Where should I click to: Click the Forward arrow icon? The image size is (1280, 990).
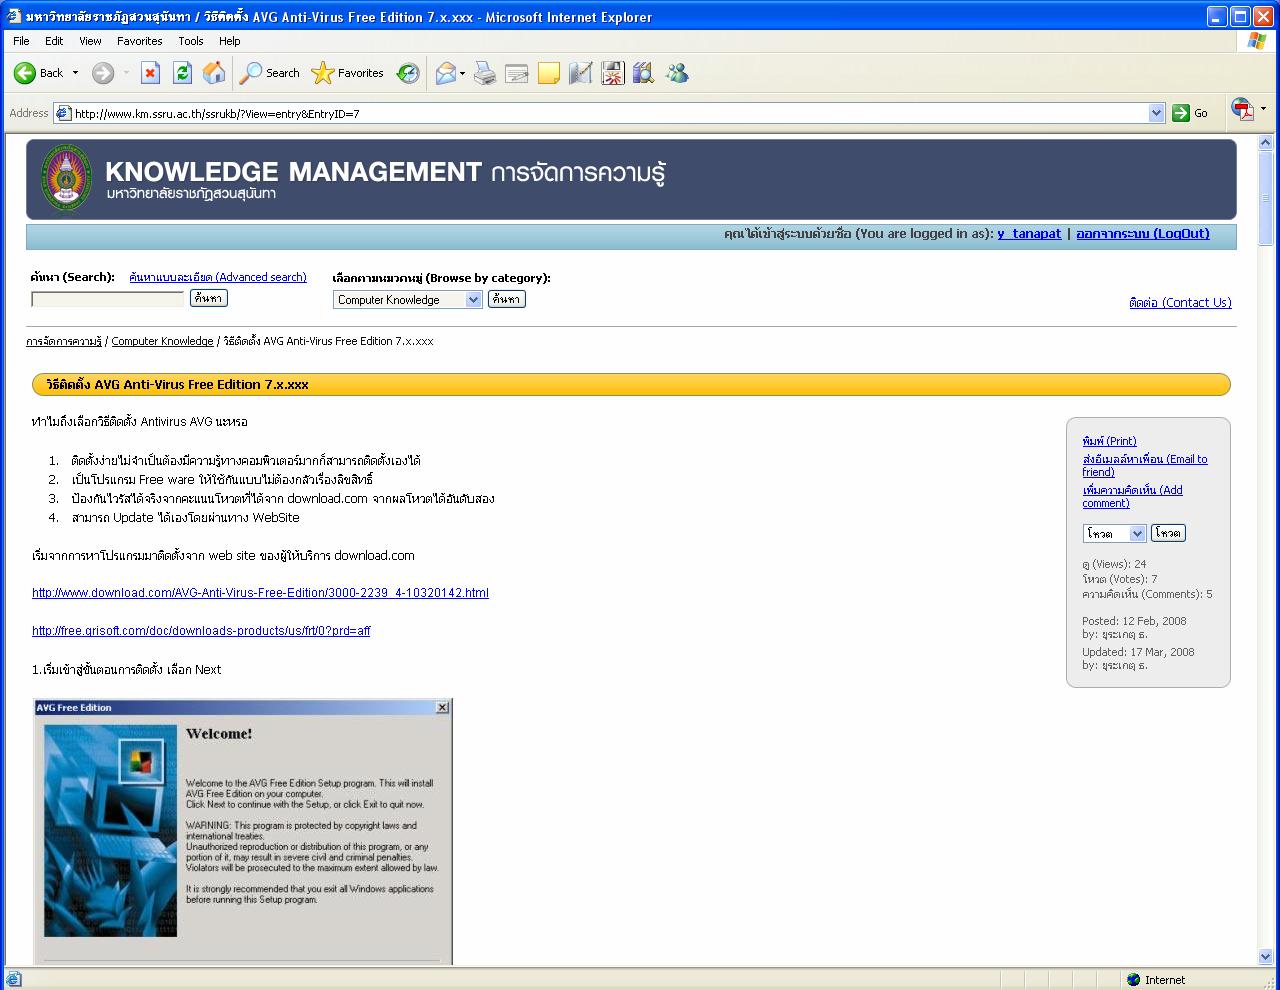102,73
